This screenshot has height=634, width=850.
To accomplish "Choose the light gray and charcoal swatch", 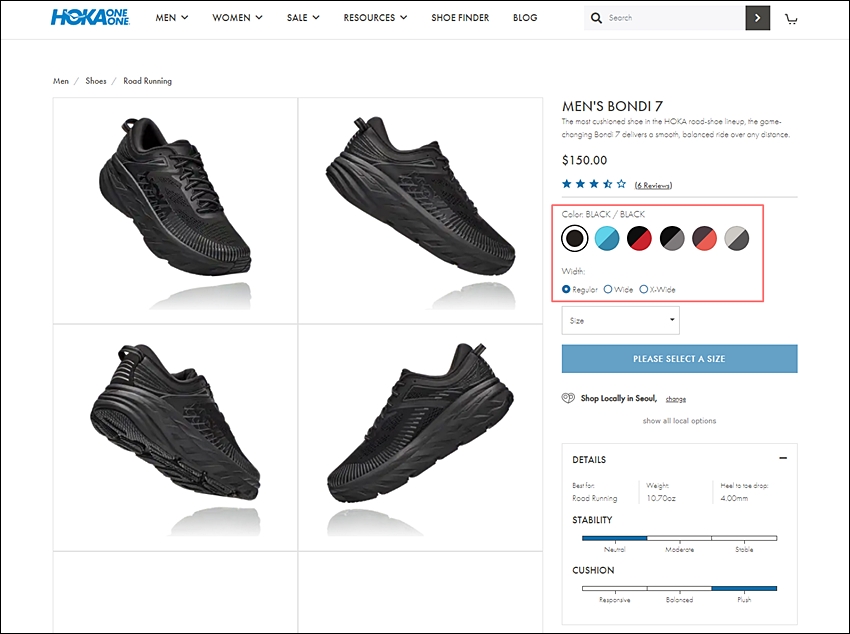I will 737,238.
